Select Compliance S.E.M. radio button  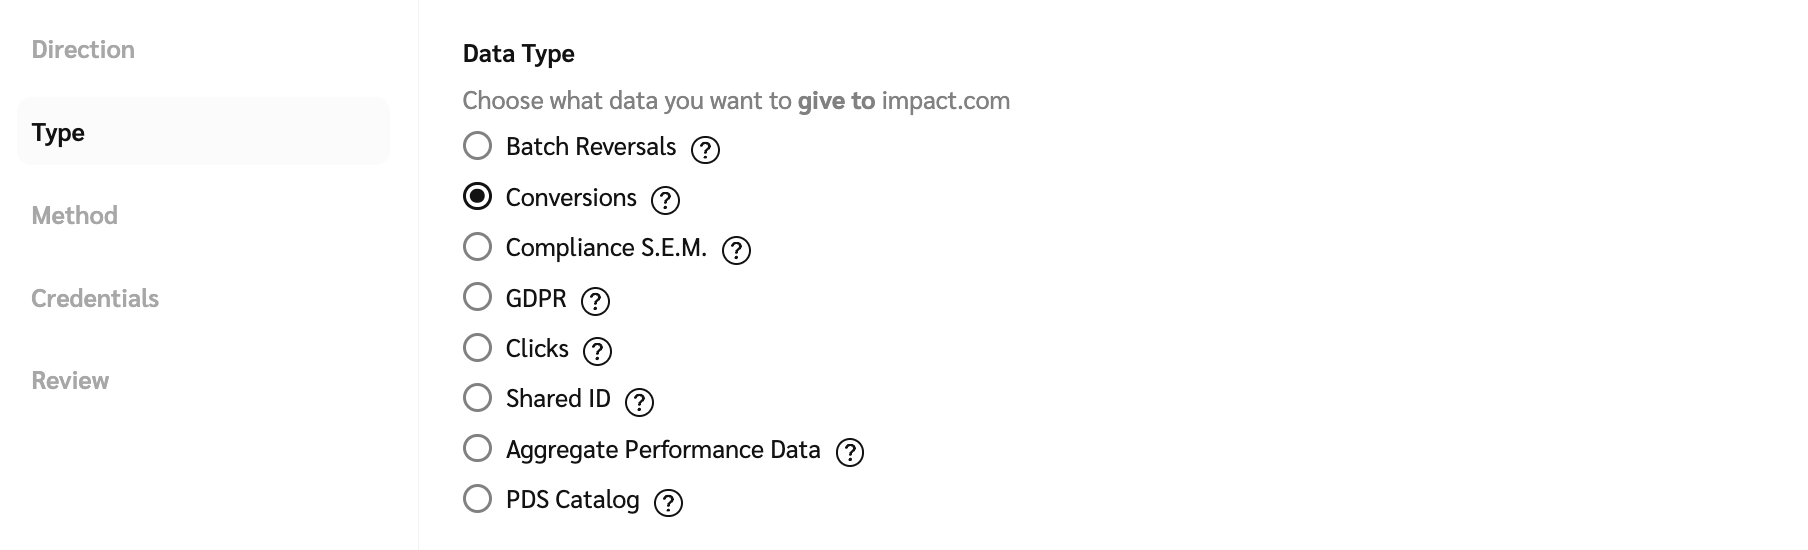[x=478, y=247]
